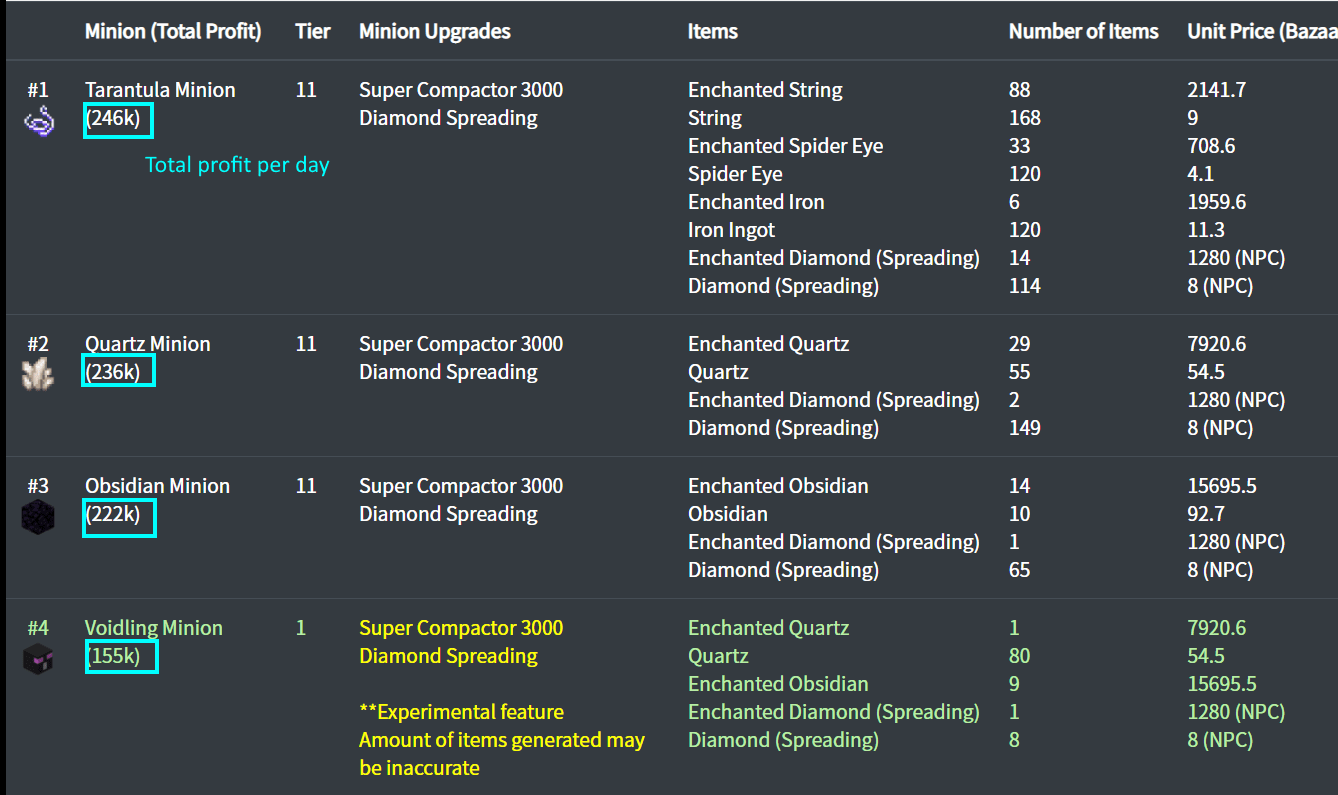This screenshot has height=795, width=1338.
Task: Select the 222k Obsidian profit value
Action: click(x=119, y=515)
